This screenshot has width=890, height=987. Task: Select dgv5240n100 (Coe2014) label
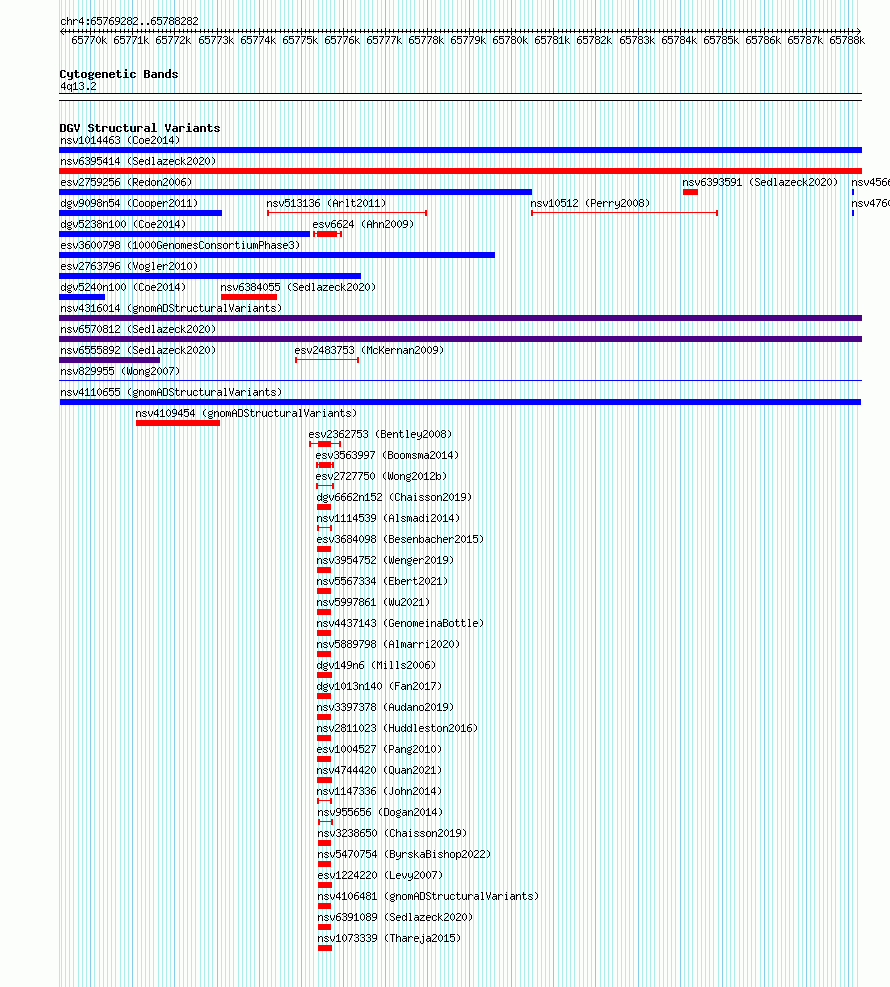pos(123,287)
